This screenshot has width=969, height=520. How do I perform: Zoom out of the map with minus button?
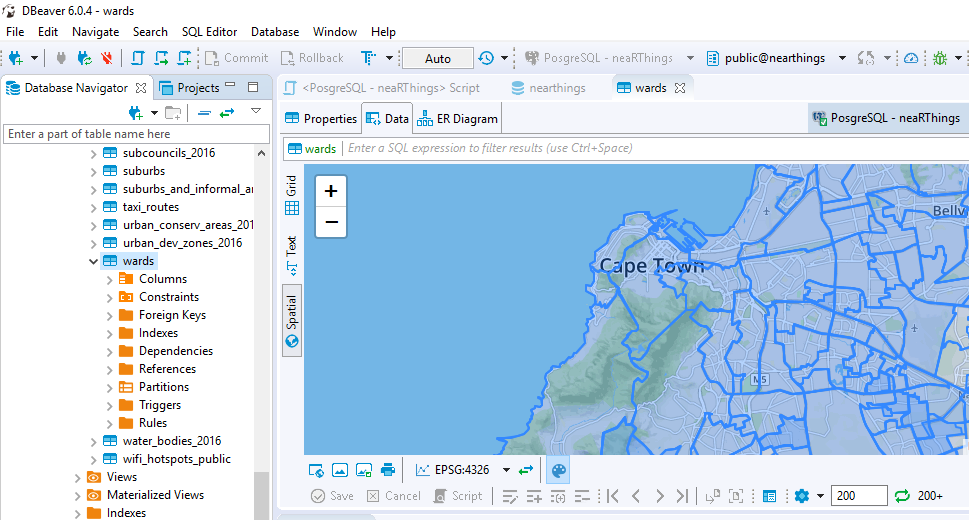click(x=331, y=222)
